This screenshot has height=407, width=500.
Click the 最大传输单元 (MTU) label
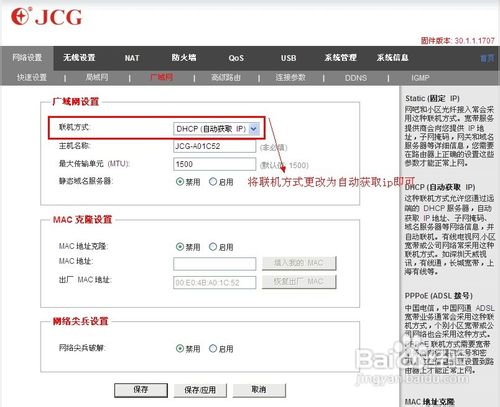[x=94, y=164]
